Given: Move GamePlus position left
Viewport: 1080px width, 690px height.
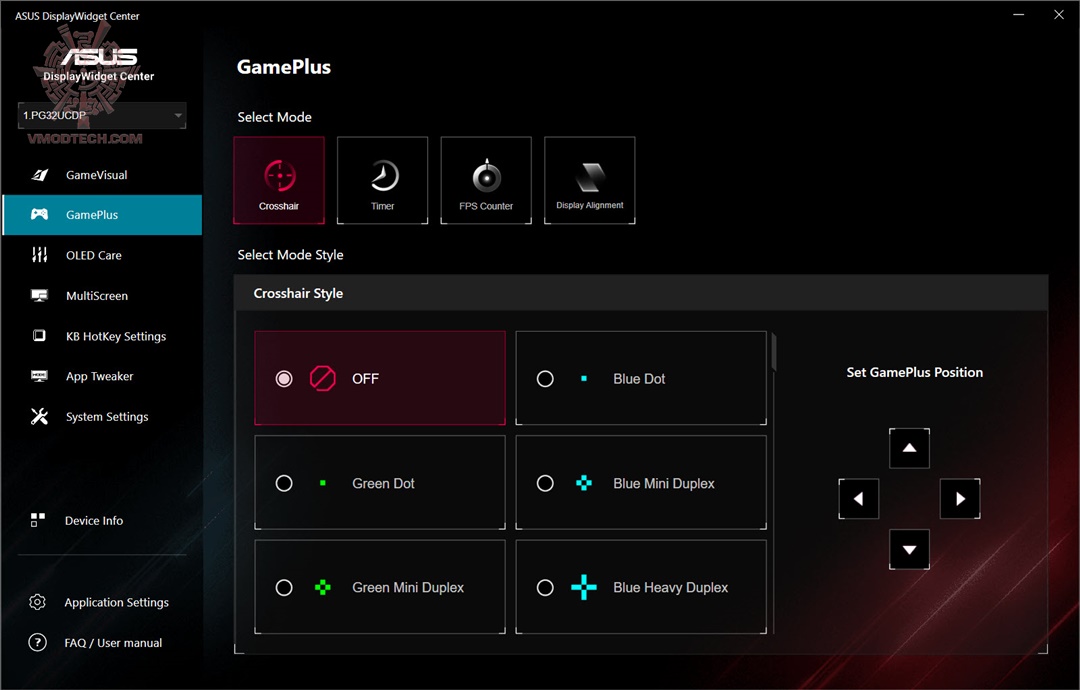Looking at the screenshot, I should pos(858,499).
